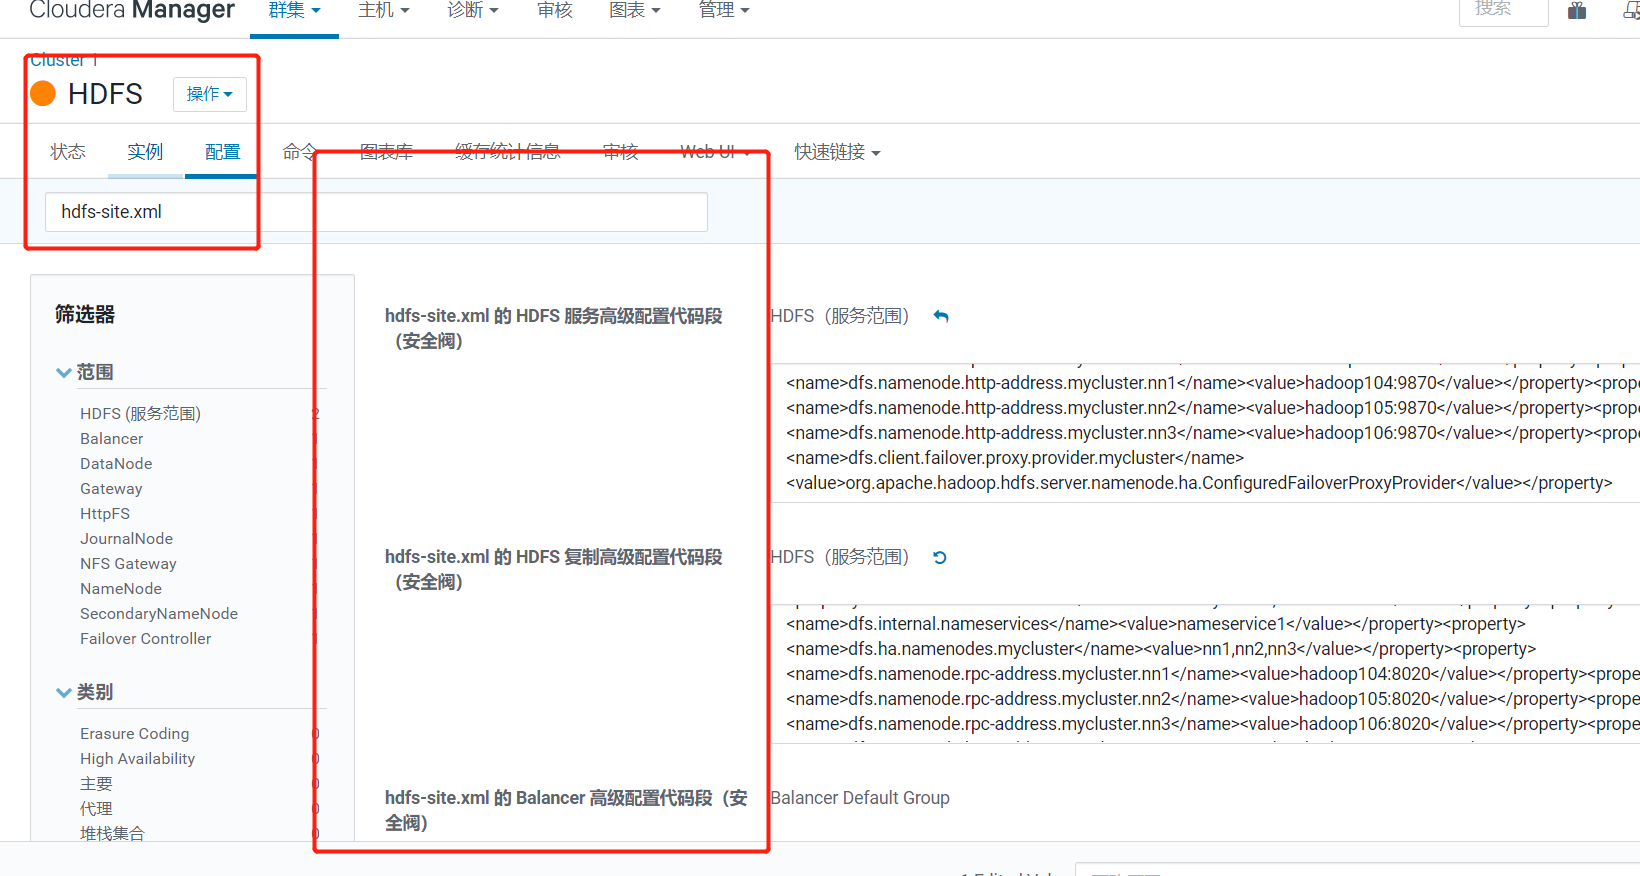Viewport: 1640px width, 876px height.
Task: Click the 搜索 search box in header
Action: tap(1502, 11)
